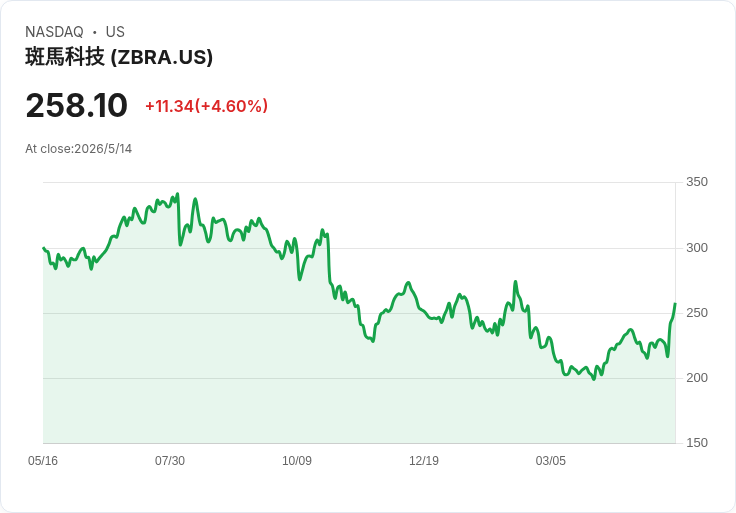Click the red change figure +11.34(+4.60%)
Viewport: 736px width, 513px height.
(207, 106)
